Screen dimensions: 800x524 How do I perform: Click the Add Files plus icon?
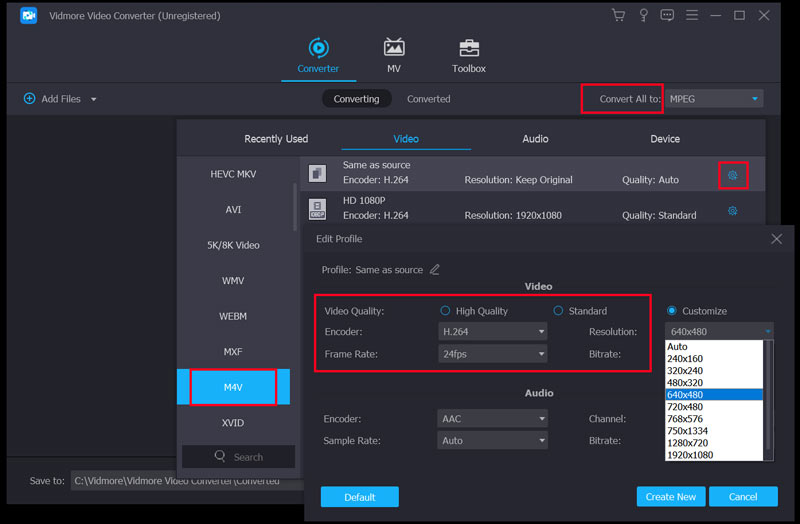(29, 99)
